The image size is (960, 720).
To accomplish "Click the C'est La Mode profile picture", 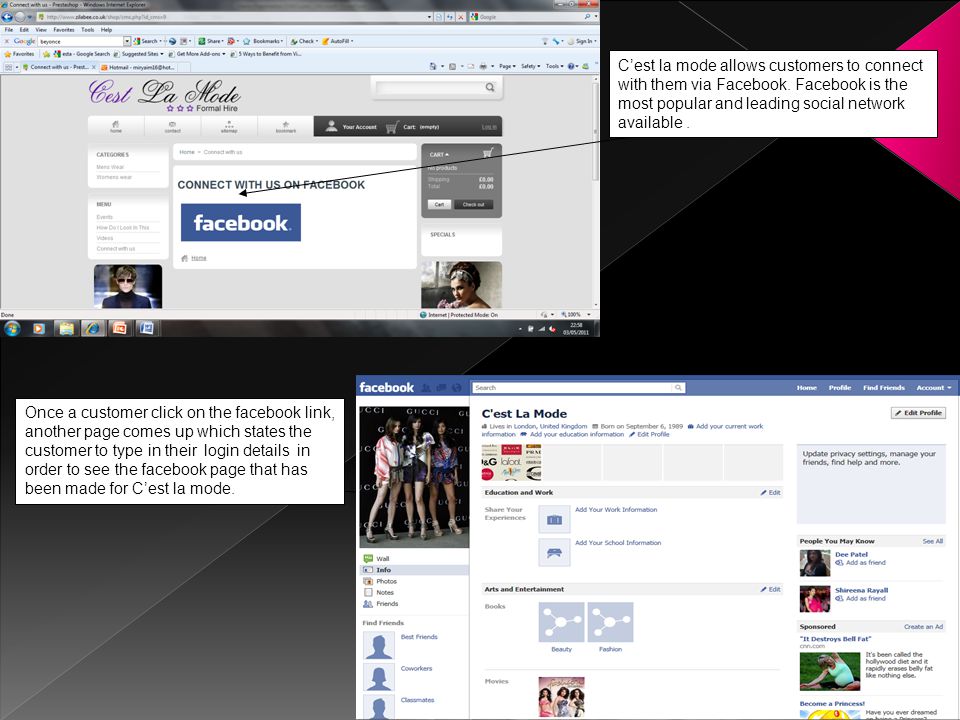I will [414, 477].
